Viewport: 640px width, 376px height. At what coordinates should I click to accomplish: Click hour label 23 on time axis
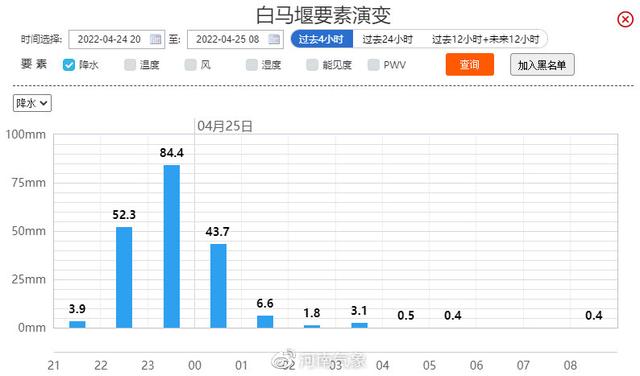click(148, 365)
